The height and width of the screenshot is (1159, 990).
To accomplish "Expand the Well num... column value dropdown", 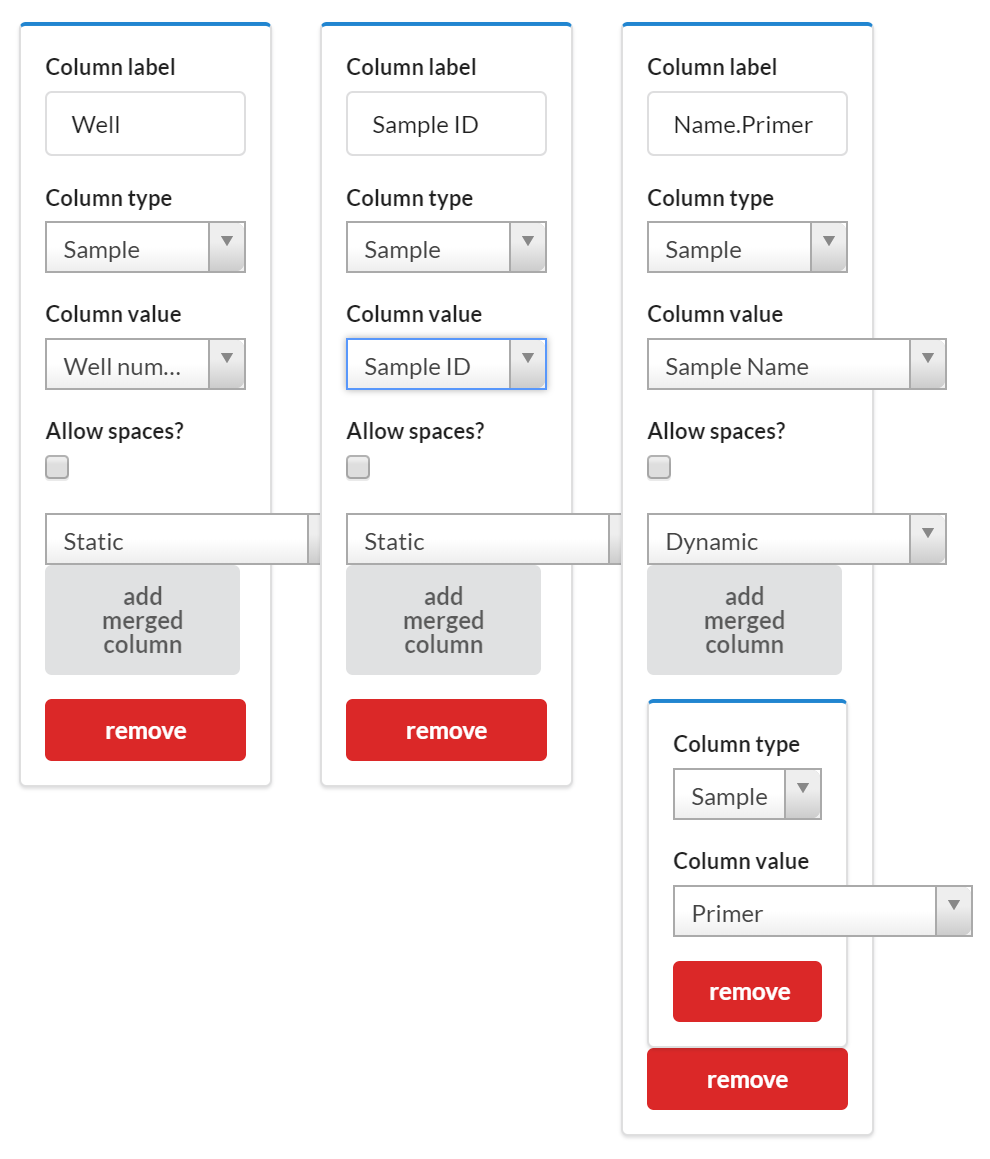I will coord(145,365).
